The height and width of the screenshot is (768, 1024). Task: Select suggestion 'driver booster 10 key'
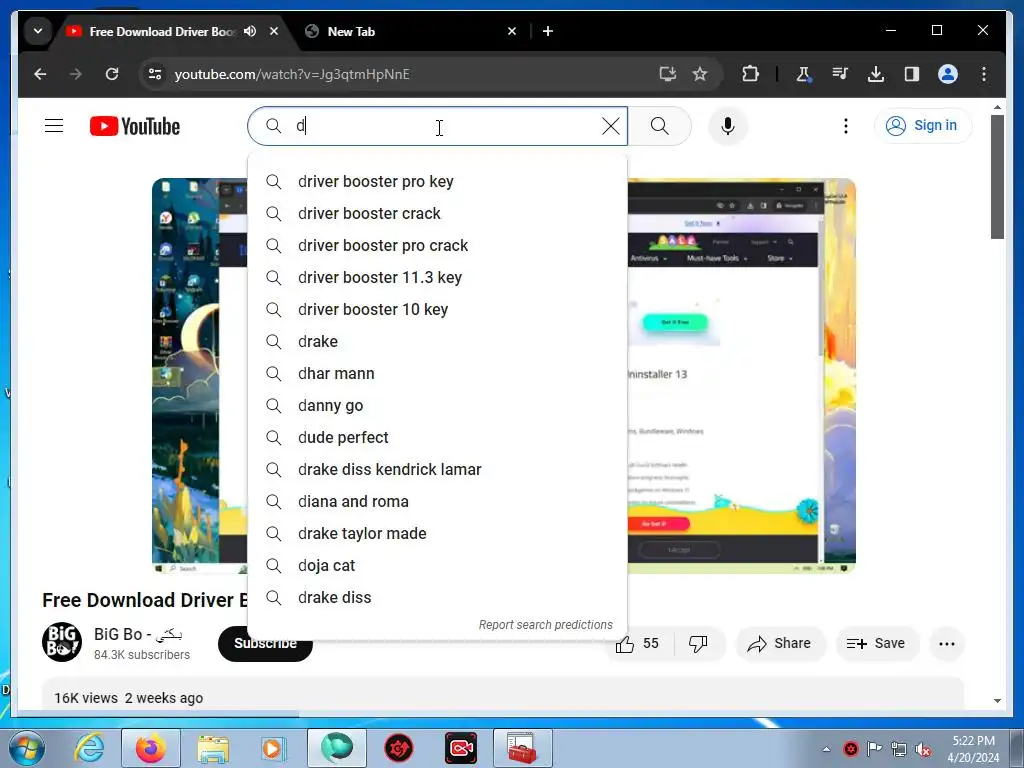coord(438,310)
